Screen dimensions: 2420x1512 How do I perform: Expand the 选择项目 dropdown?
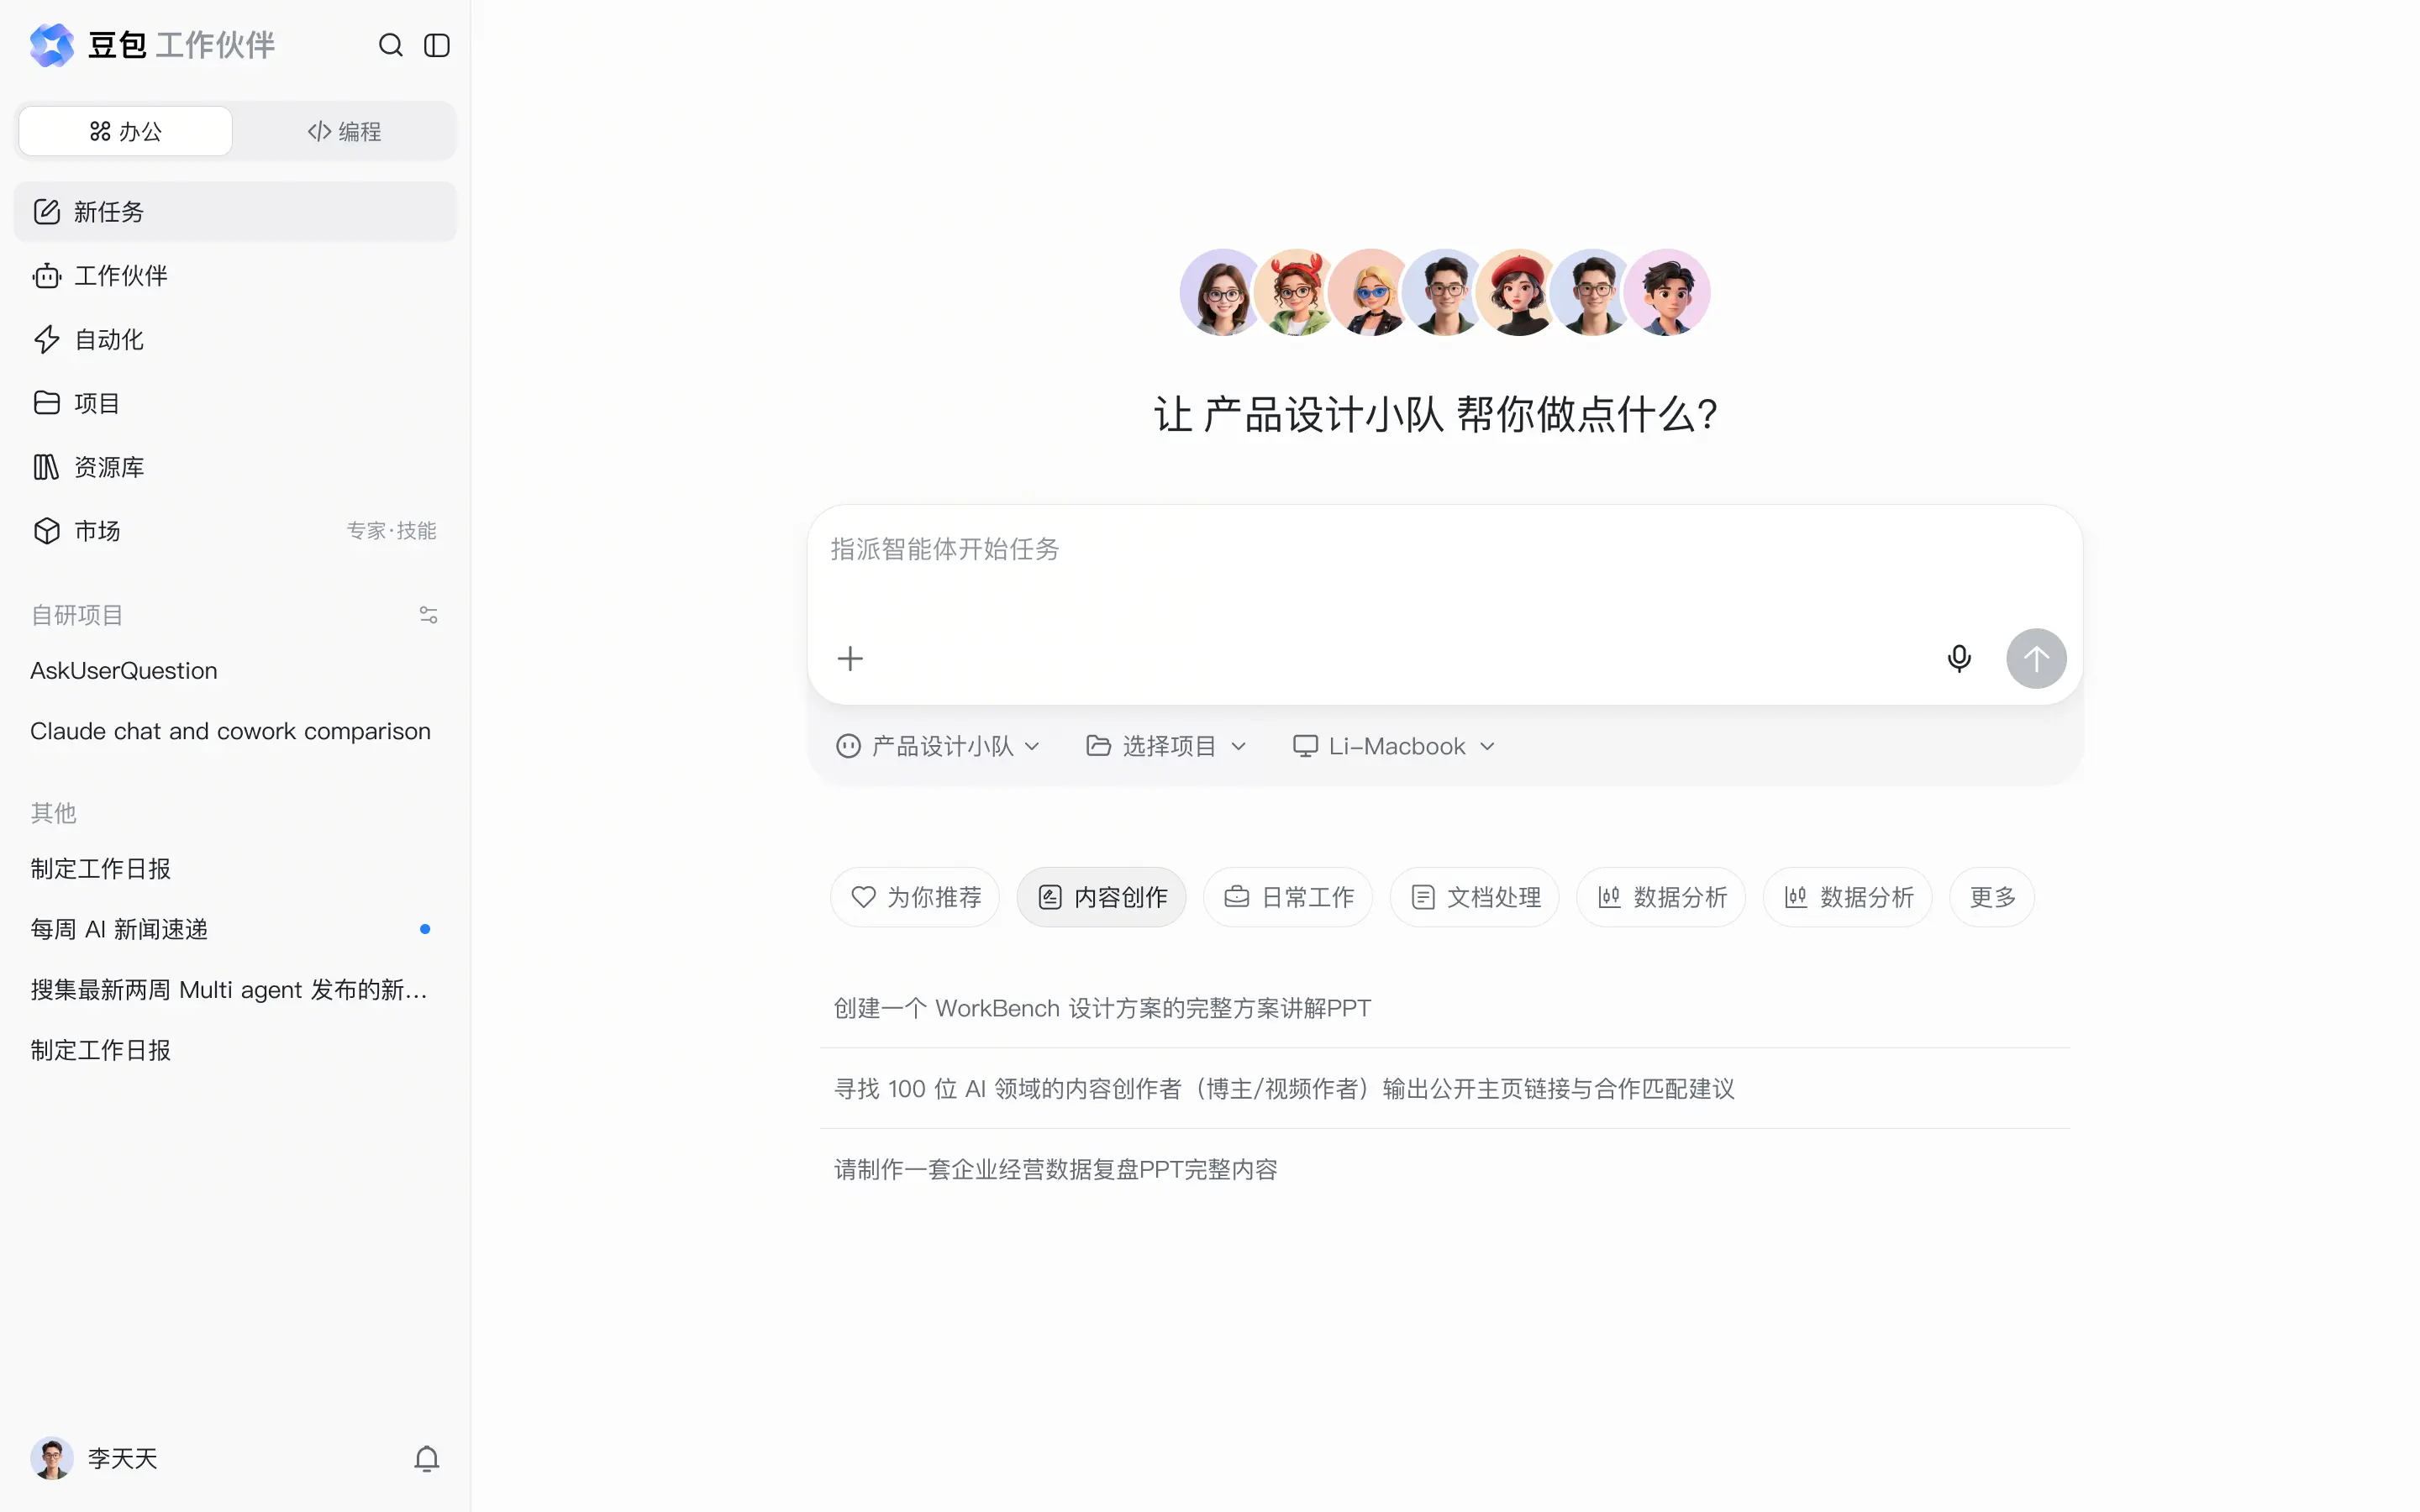[x=1166, y=746]
